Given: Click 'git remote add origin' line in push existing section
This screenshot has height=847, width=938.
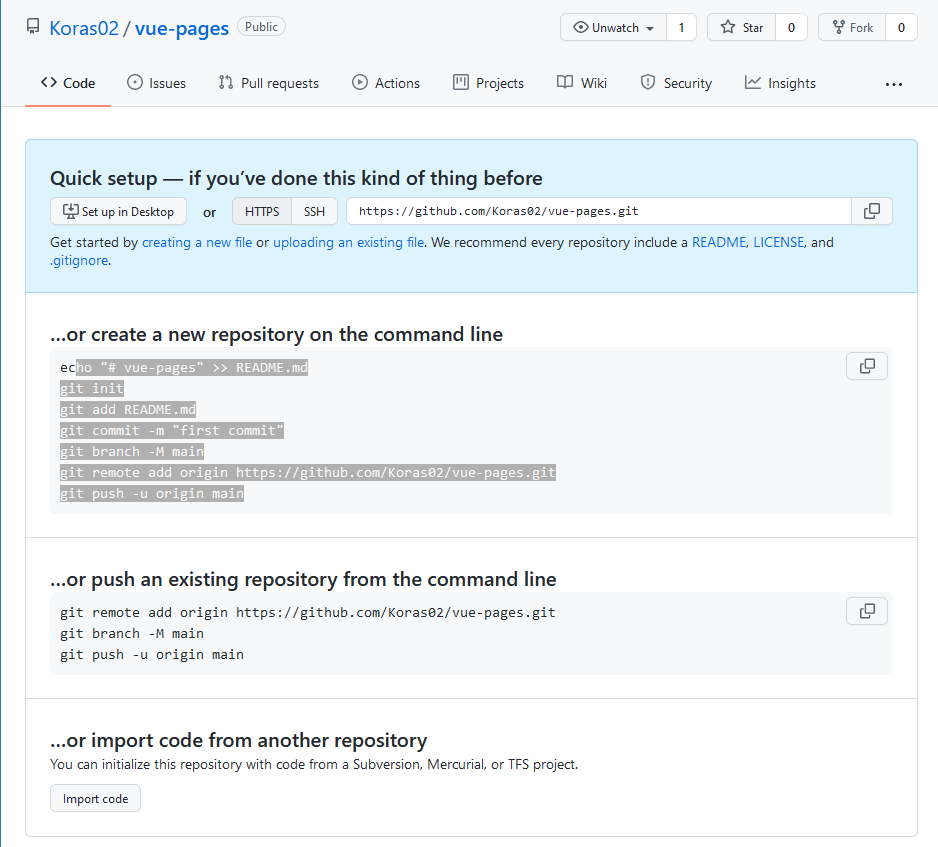Looking at the screenshot, I should (307, 613).
